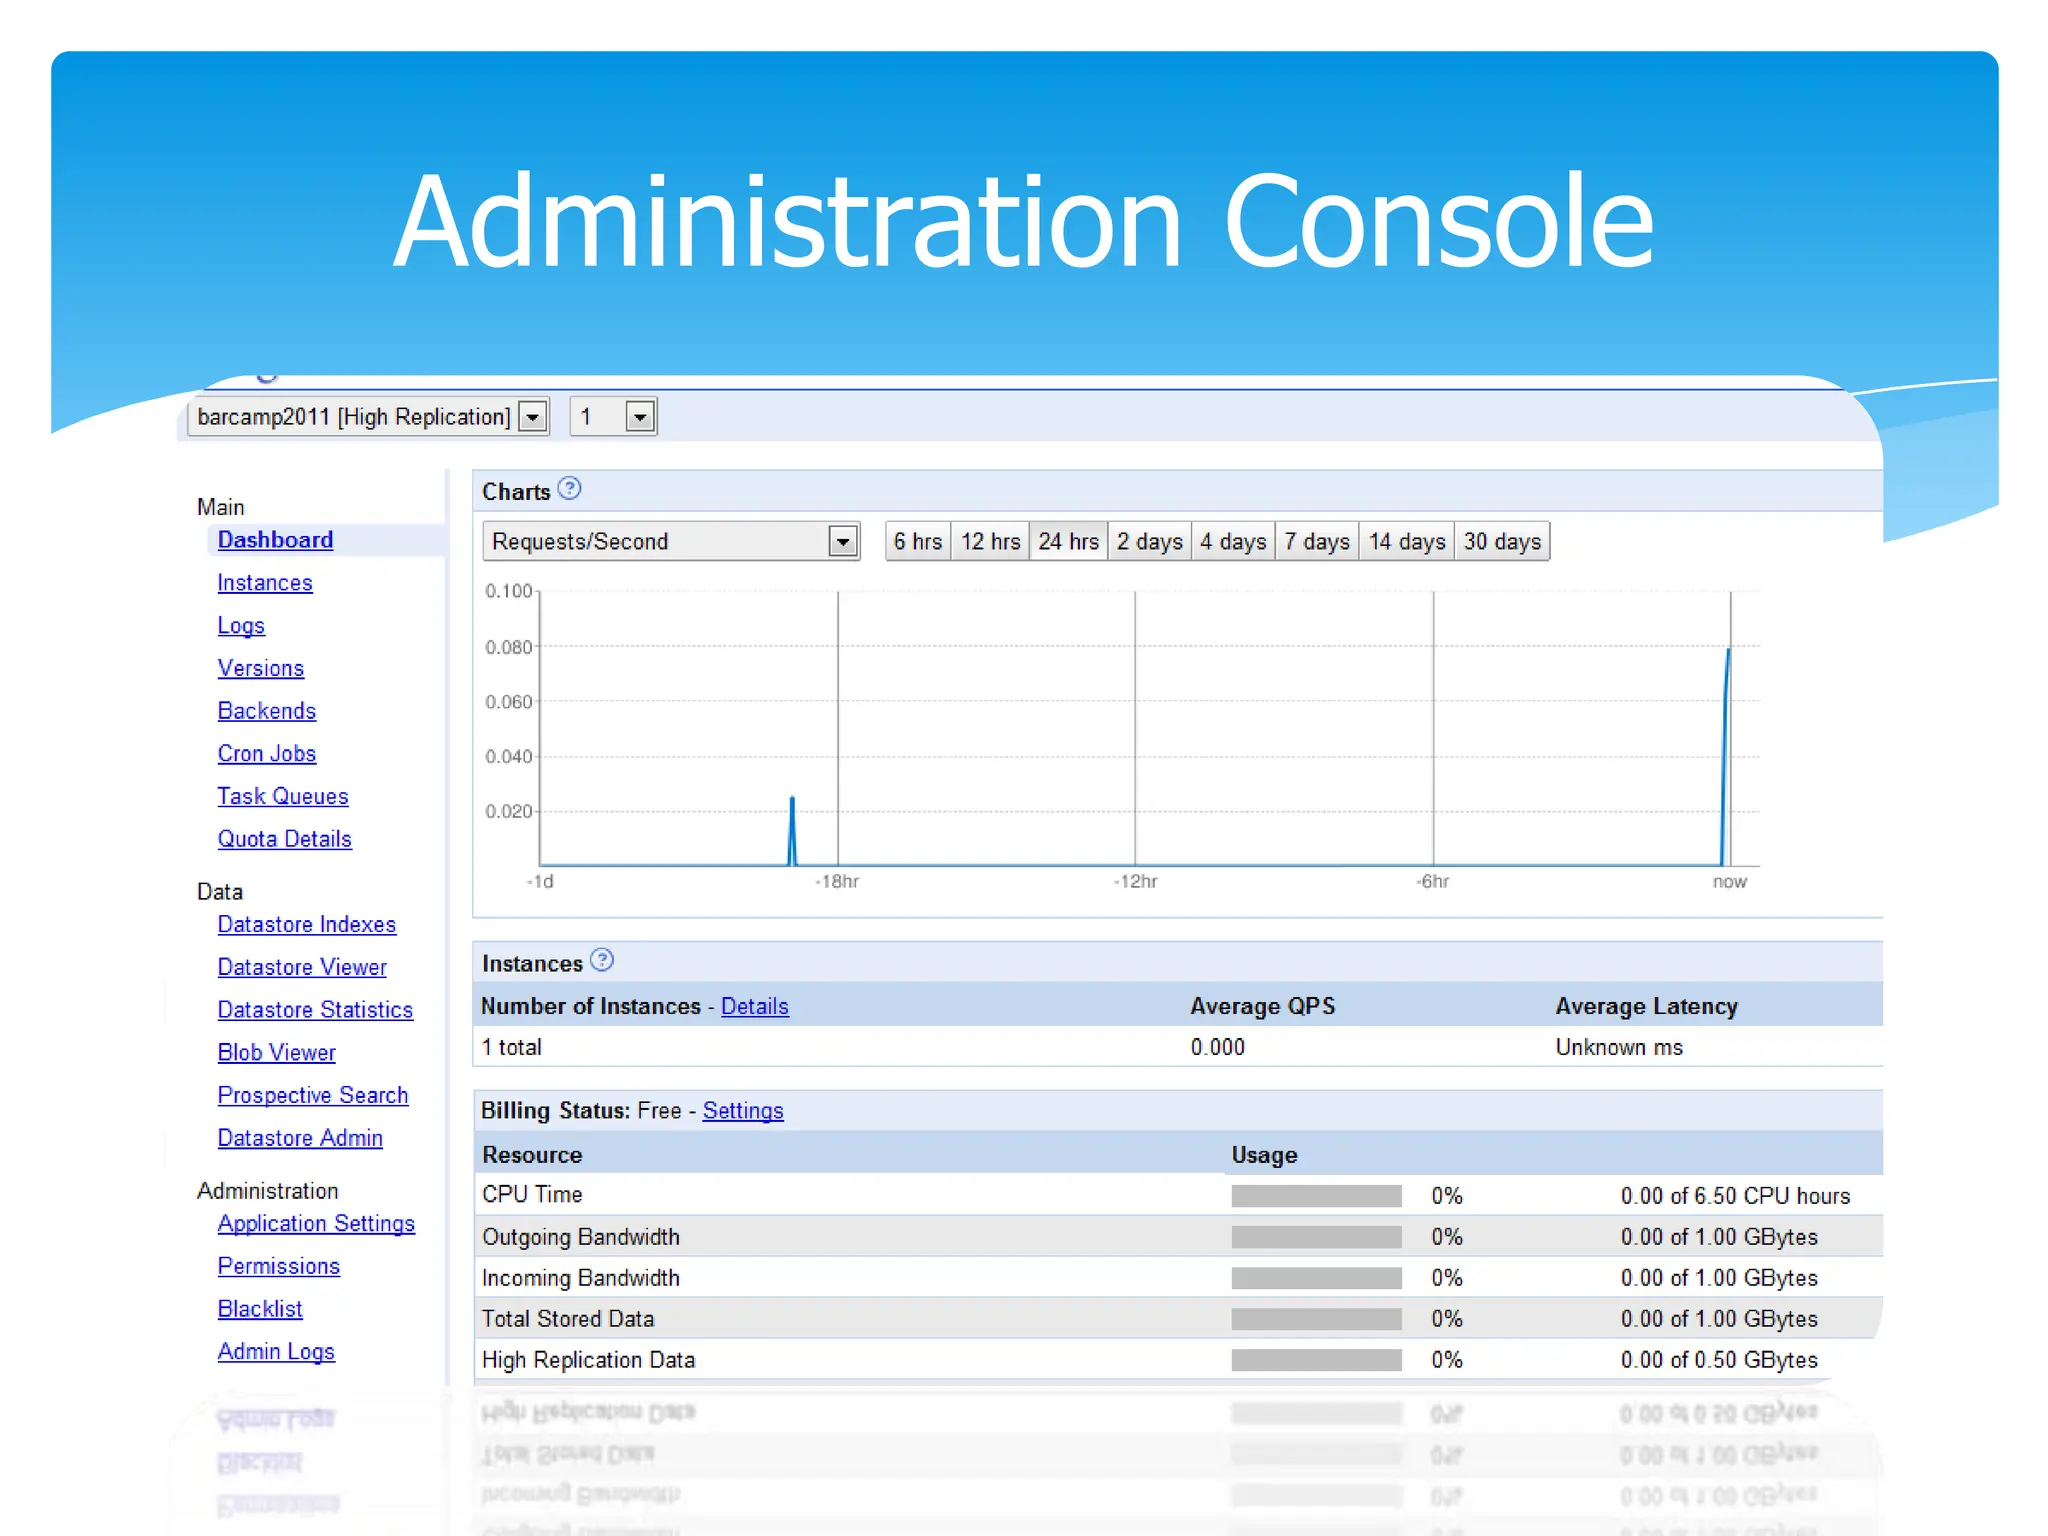Viewport: 2048px width, 1536px height.
Task: Open the Blob Viewer
Action: tap(277, 1053)
